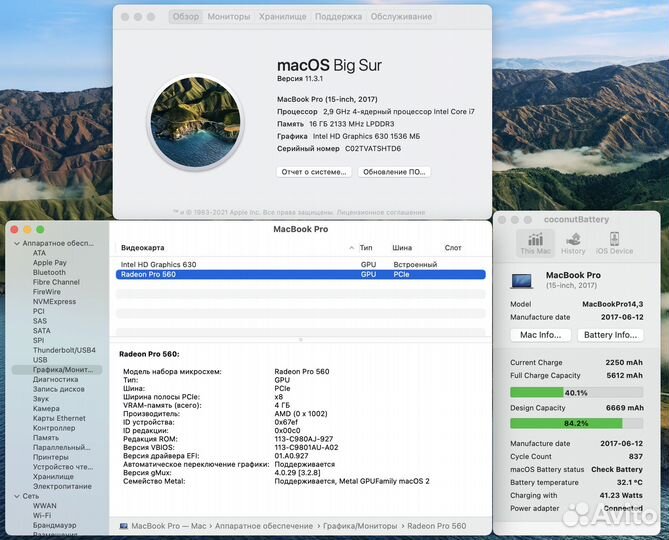Image resolution: width=669 pixels, height=540 pixels.
Task: Select Графика/Мониторы in the sidebar
Action: click(57, 370)
